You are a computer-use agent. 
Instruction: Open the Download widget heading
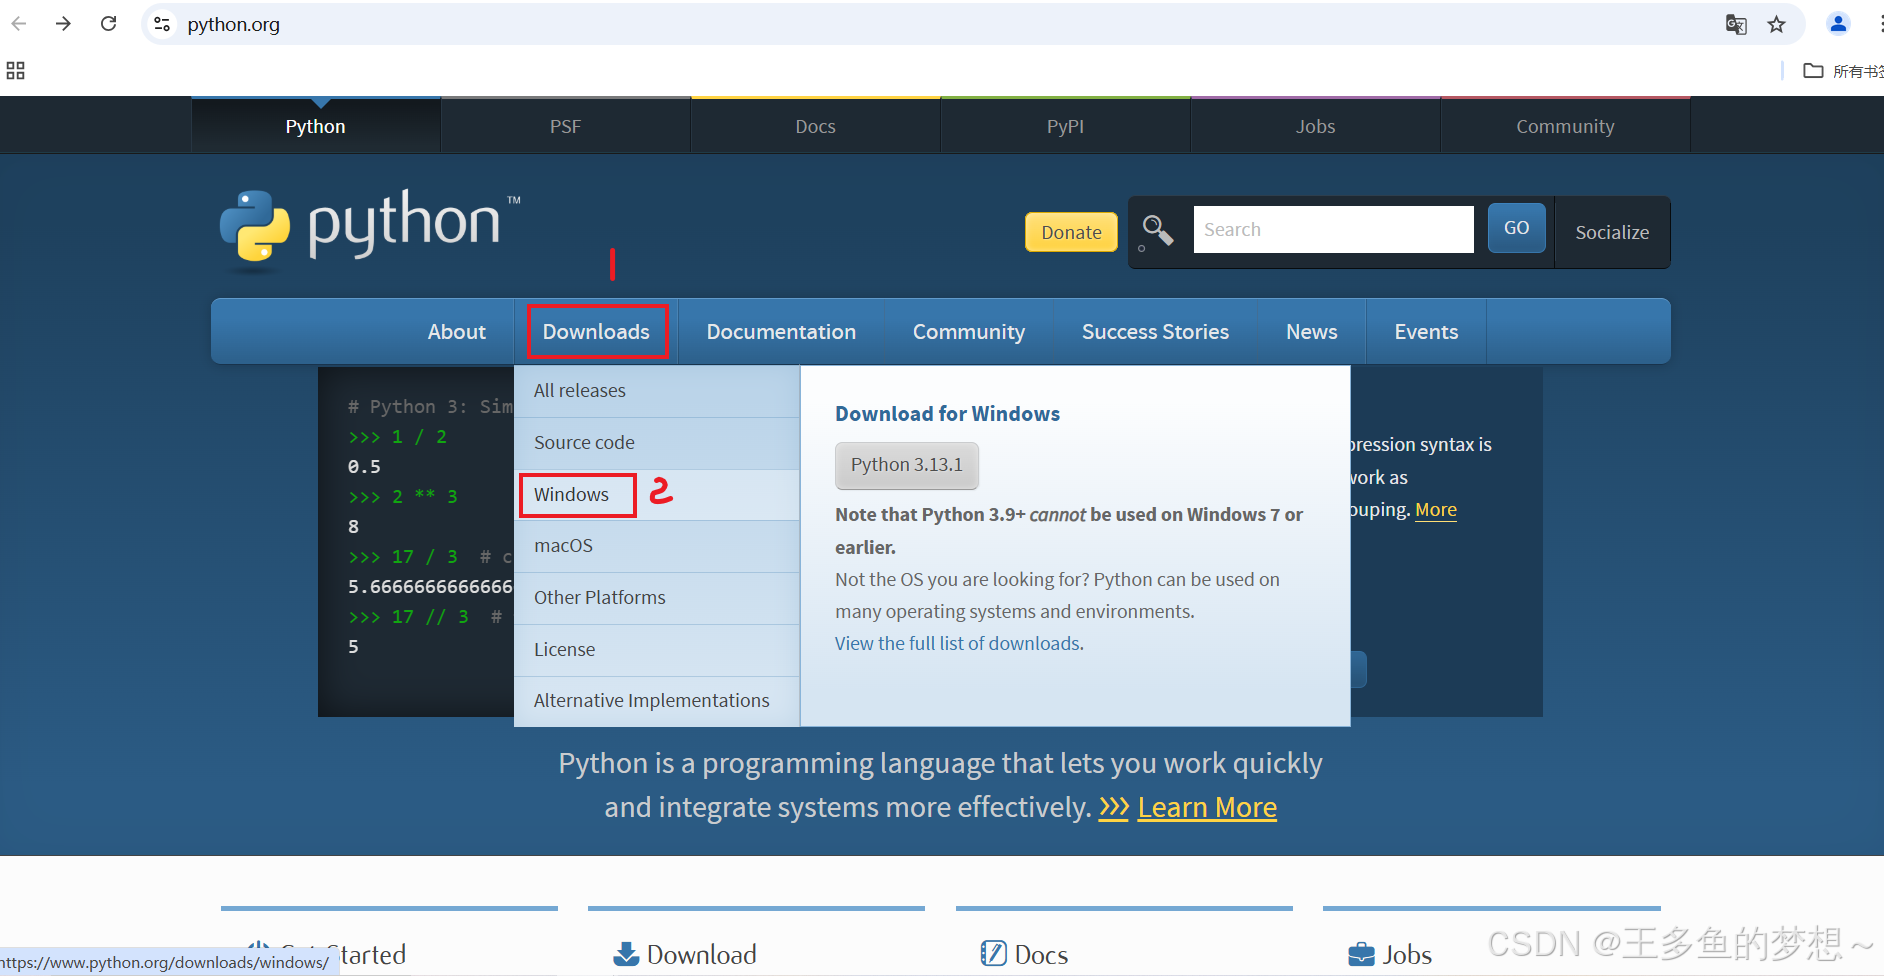701,955
